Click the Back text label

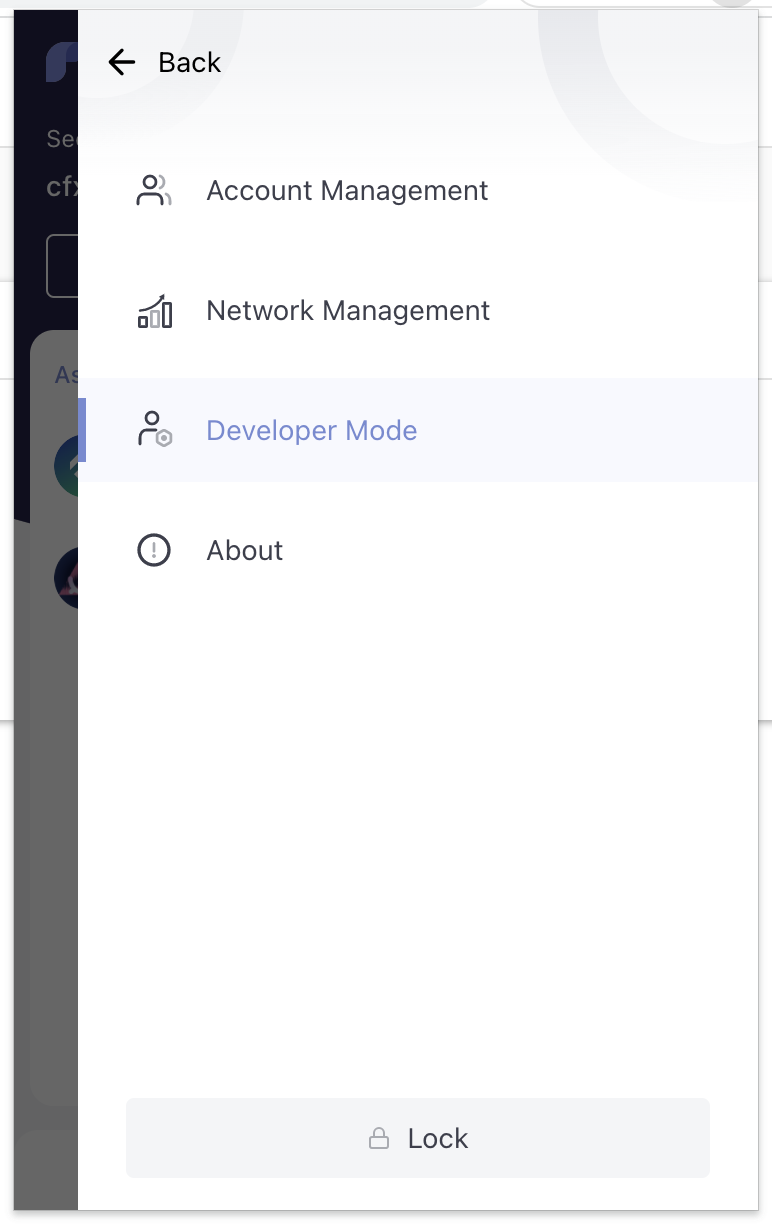[x=189, y=63]
